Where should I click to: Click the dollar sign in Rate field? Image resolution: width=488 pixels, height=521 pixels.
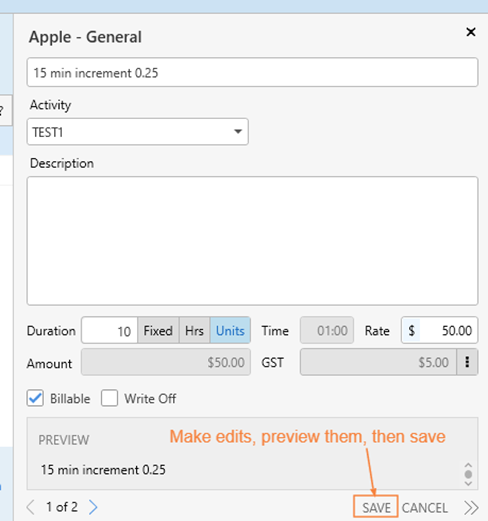tap(411, 331)
